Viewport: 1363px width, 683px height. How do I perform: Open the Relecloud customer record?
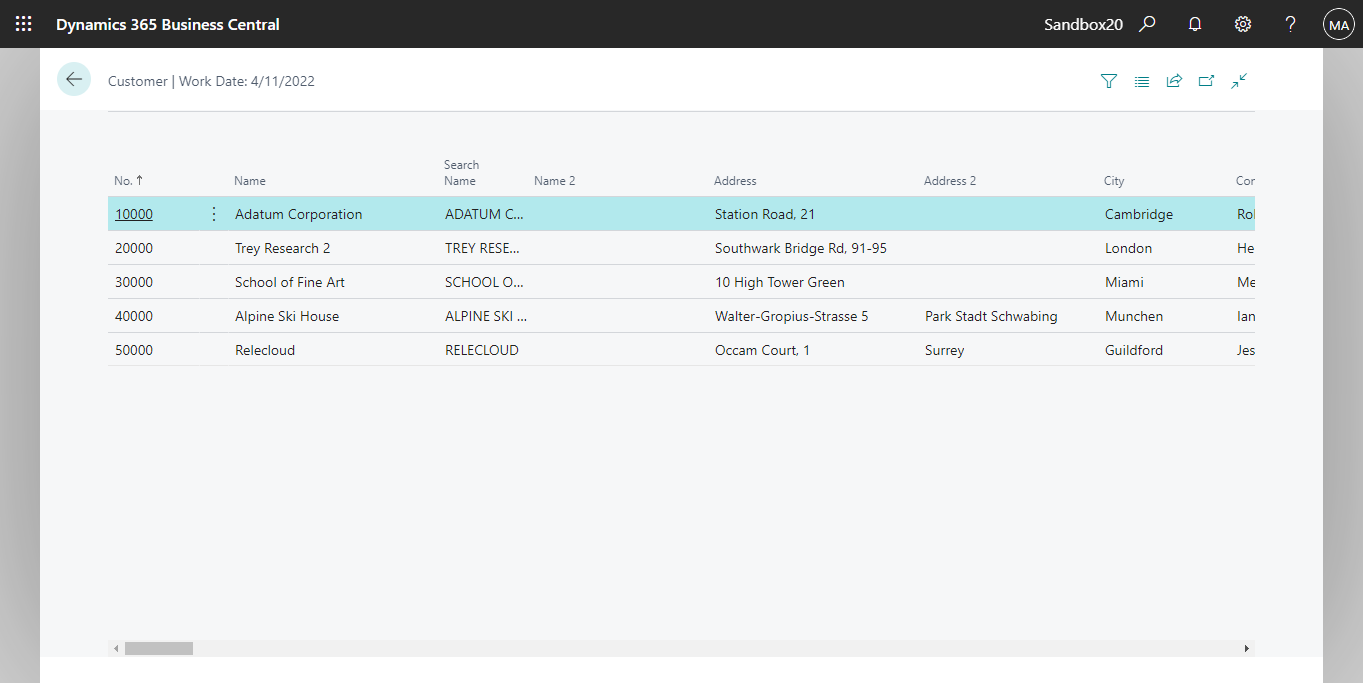(265, 349)
